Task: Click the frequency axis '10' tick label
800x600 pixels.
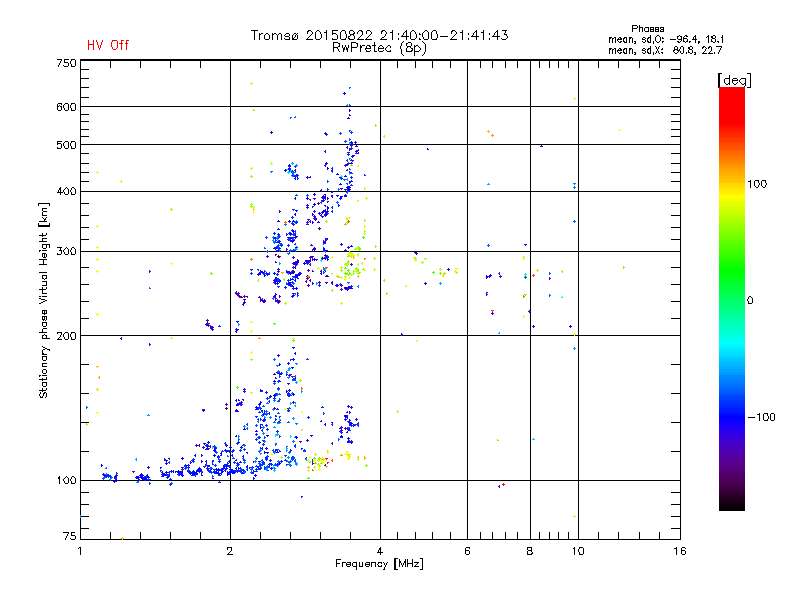Action: 578,551
